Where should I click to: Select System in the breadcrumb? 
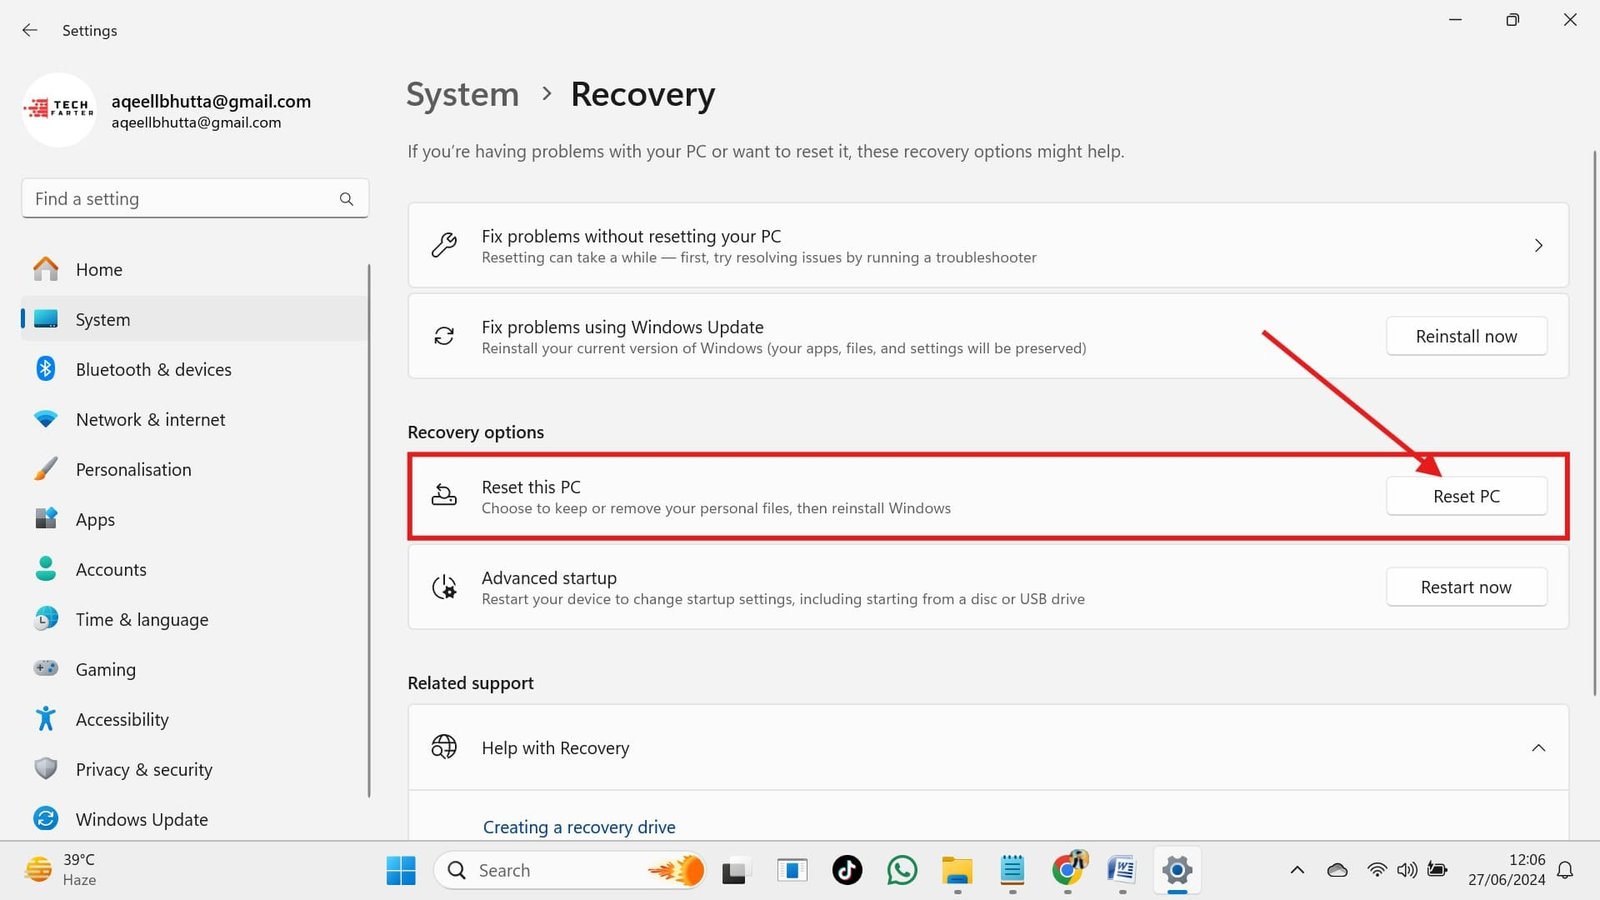coord(462,94)
